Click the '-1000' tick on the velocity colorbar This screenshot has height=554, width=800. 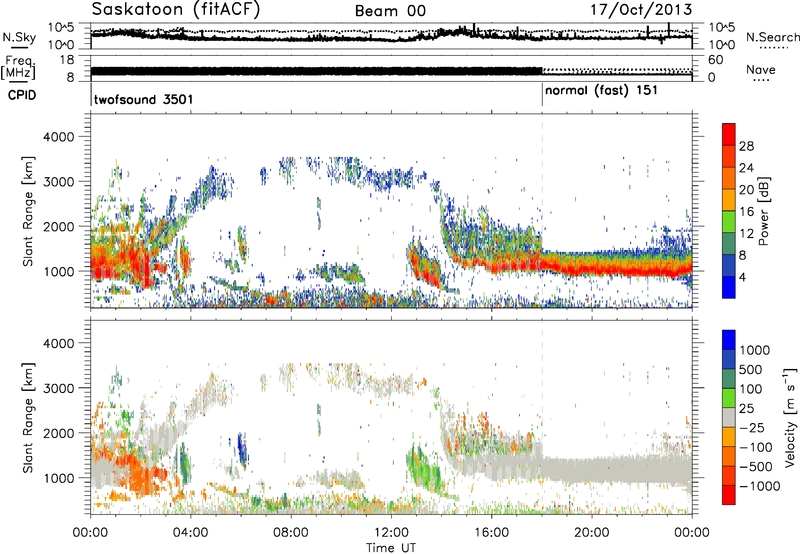click(760, 486)
